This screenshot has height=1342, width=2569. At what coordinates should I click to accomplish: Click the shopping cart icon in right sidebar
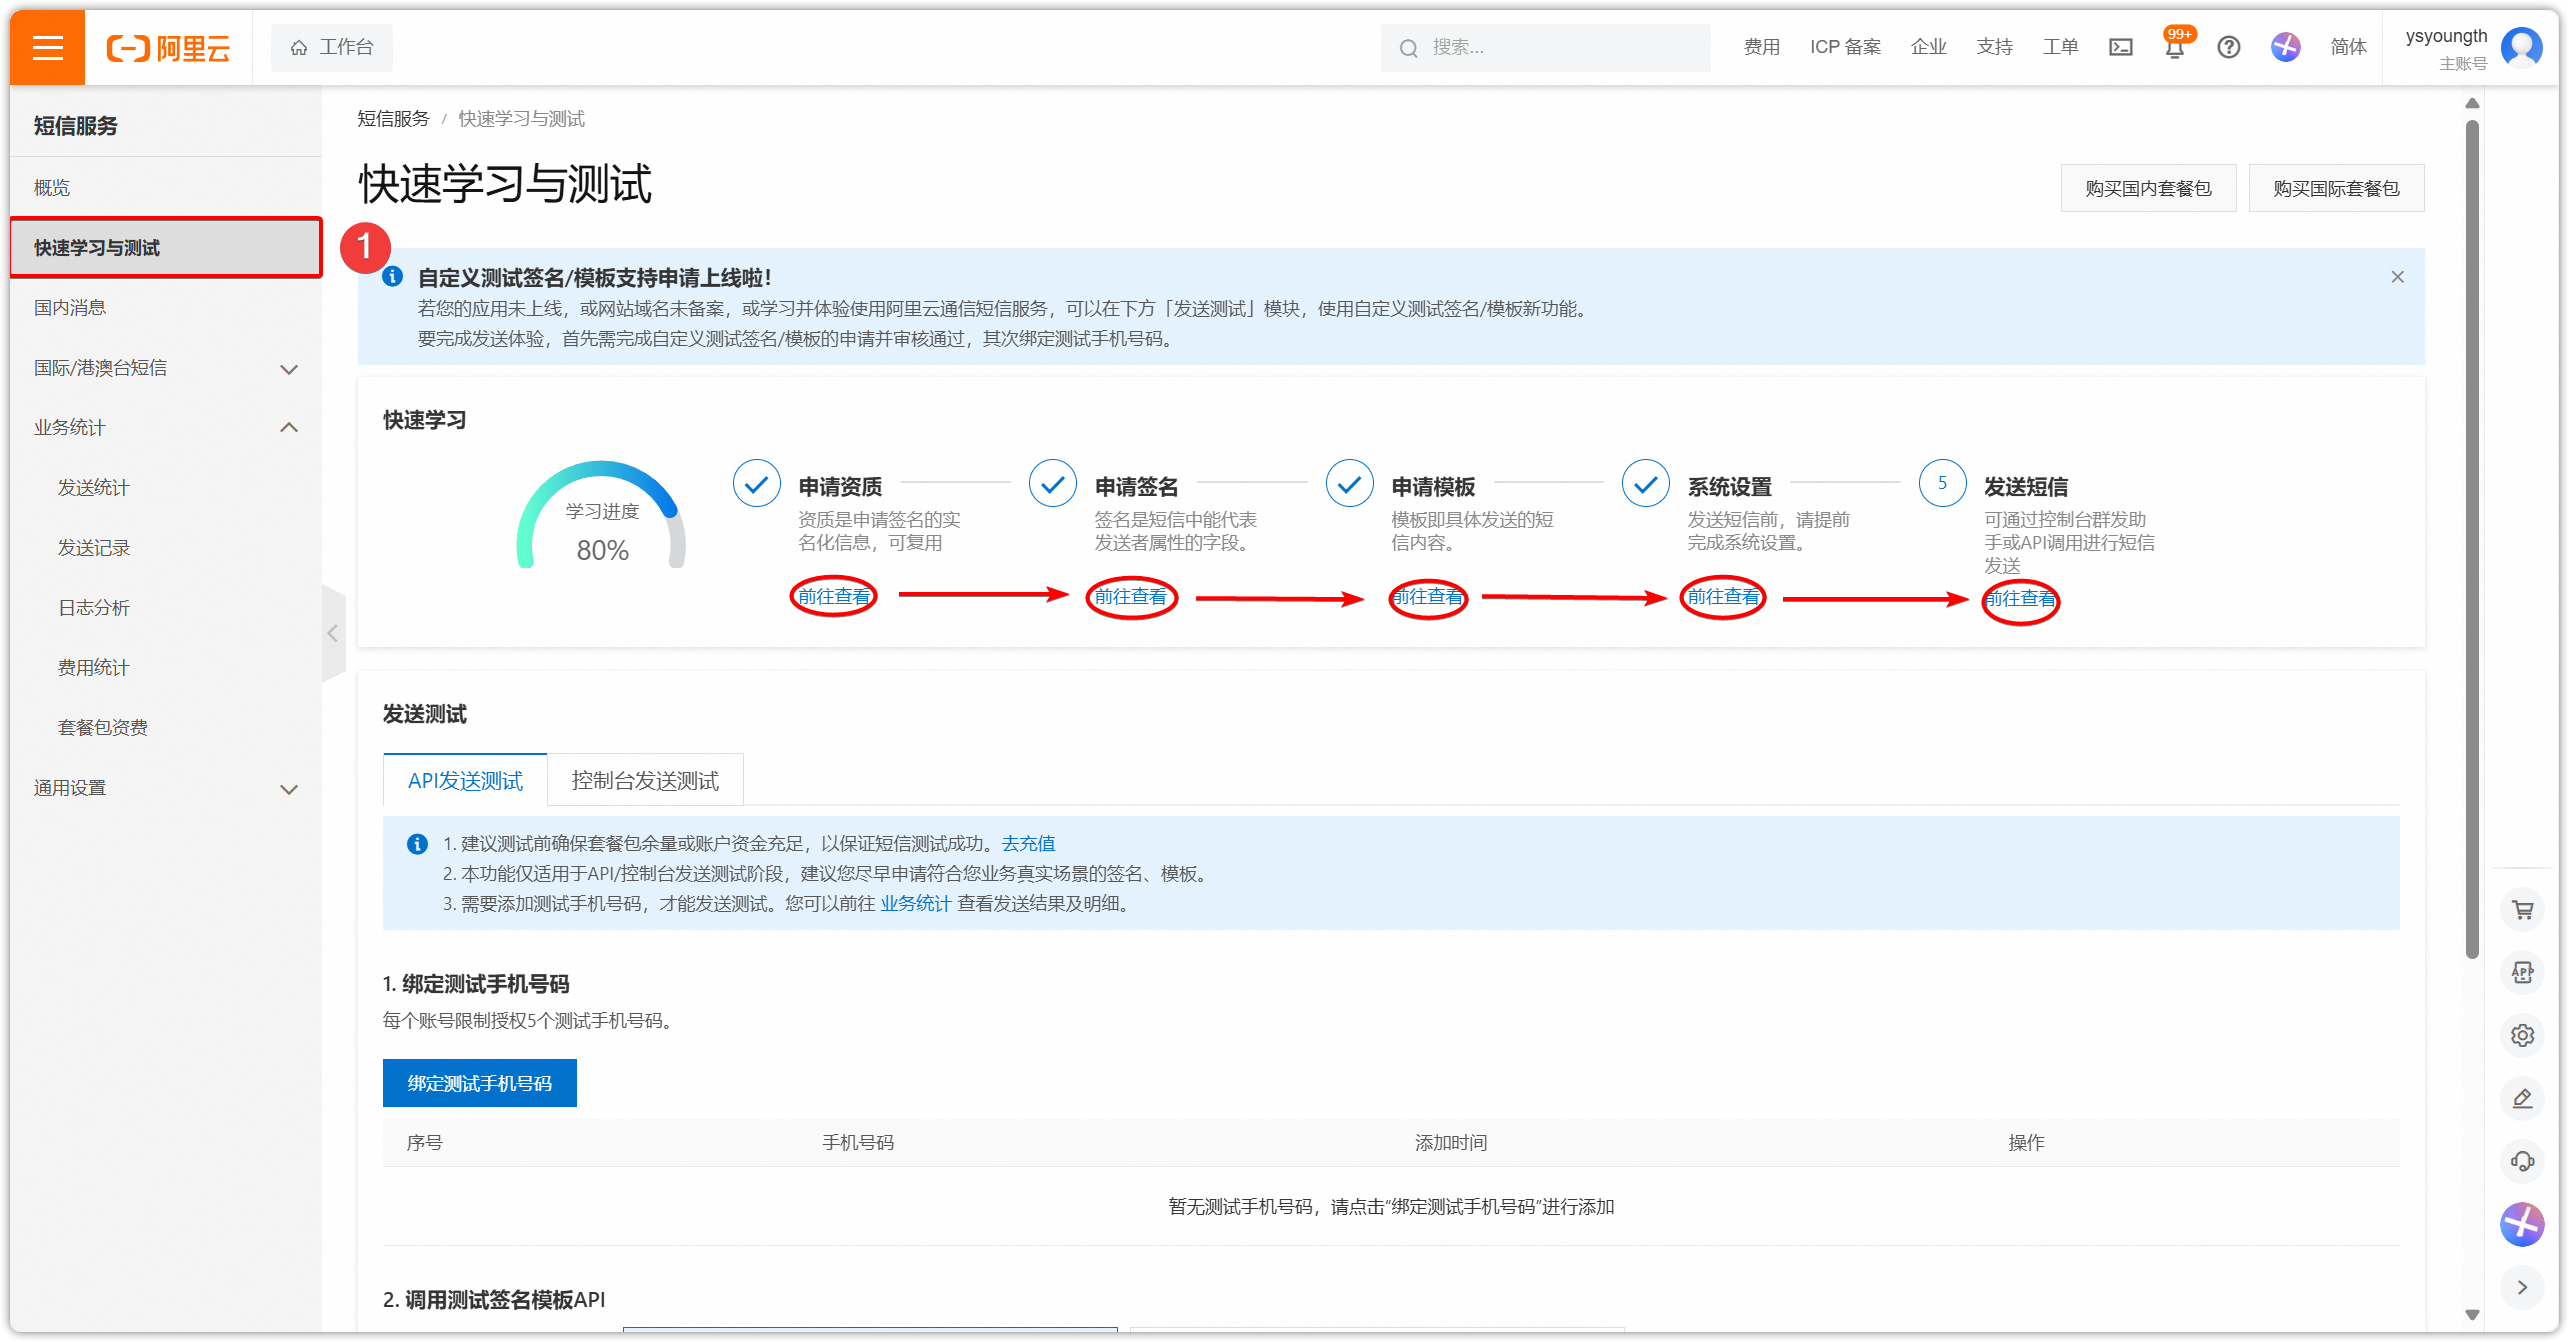(x=2522, y=910)
